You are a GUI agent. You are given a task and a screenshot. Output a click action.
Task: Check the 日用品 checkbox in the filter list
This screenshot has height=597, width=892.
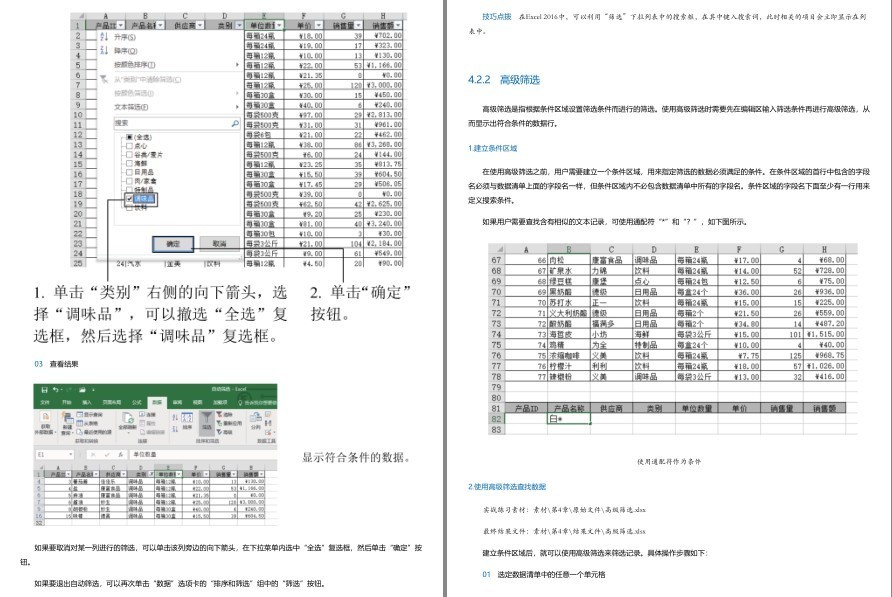[129, 172]
